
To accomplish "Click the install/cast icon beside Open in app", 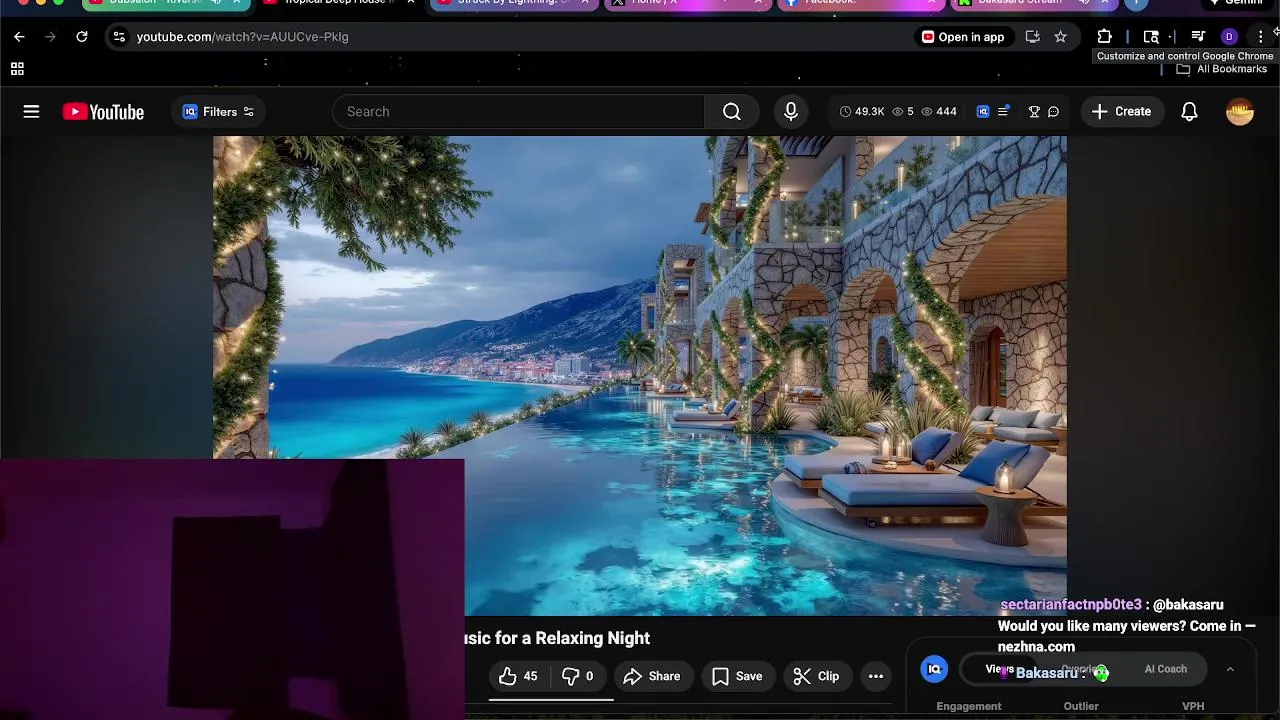I will point(1032,37).
